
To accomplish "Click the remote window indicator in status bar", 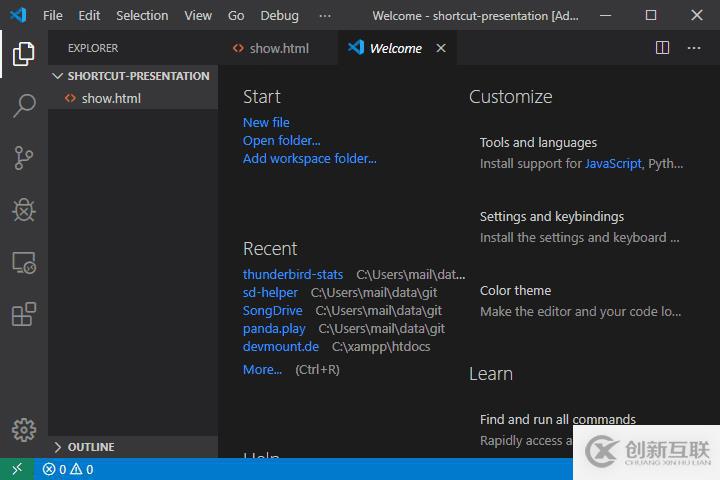I will tap(17, 469).
